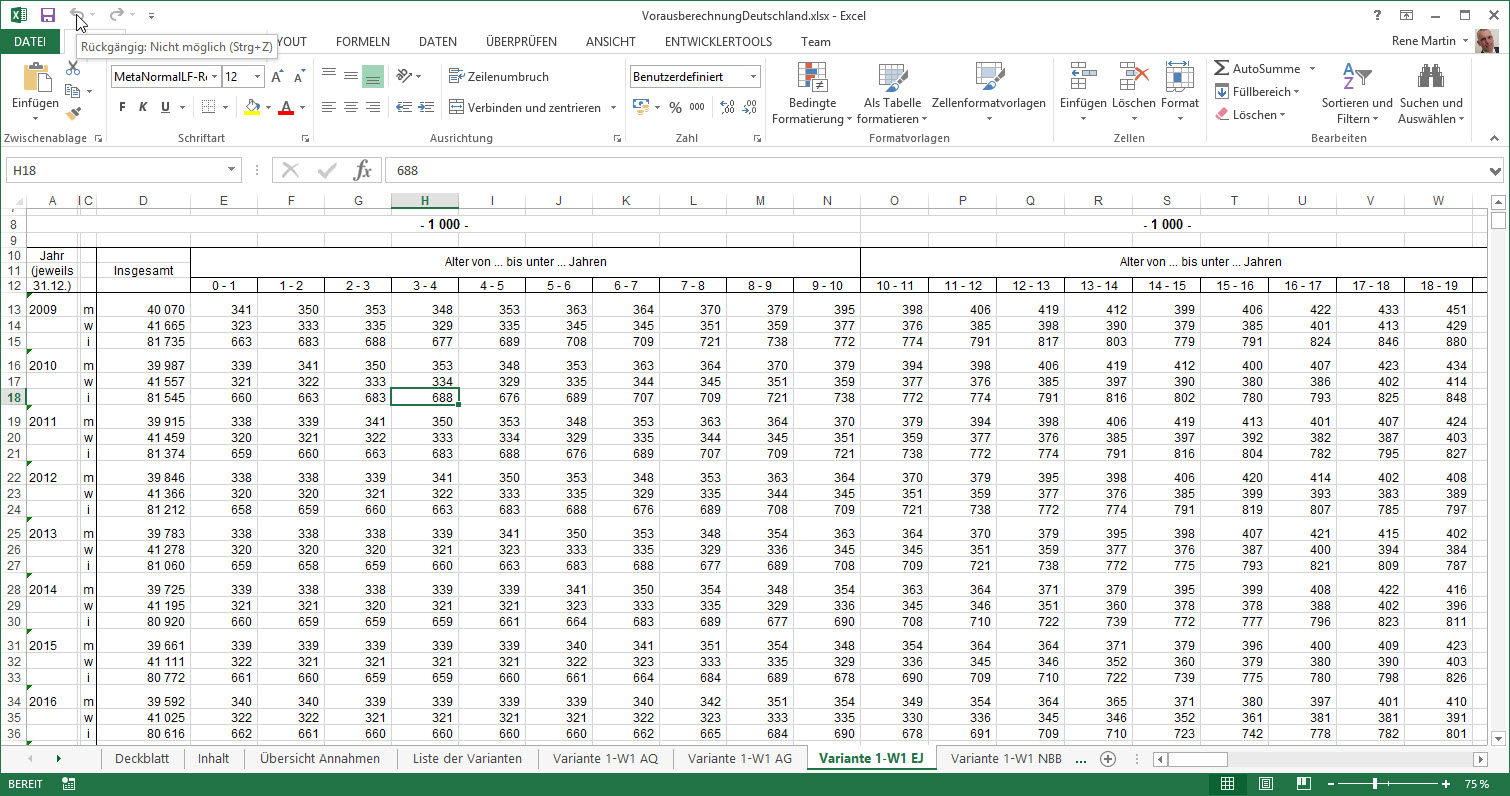
Task: Click the zoom slider in status bar
Action: click(1376, 784)
